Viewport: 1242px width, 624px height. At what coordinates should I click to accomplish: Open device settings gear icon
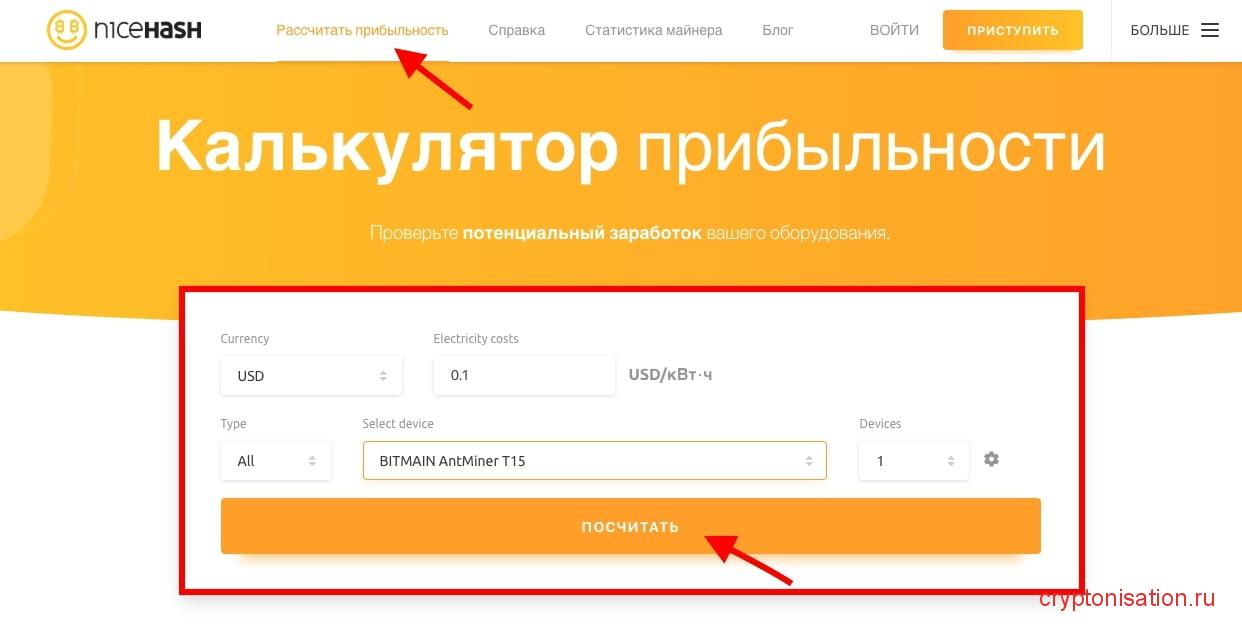(991, 459)
